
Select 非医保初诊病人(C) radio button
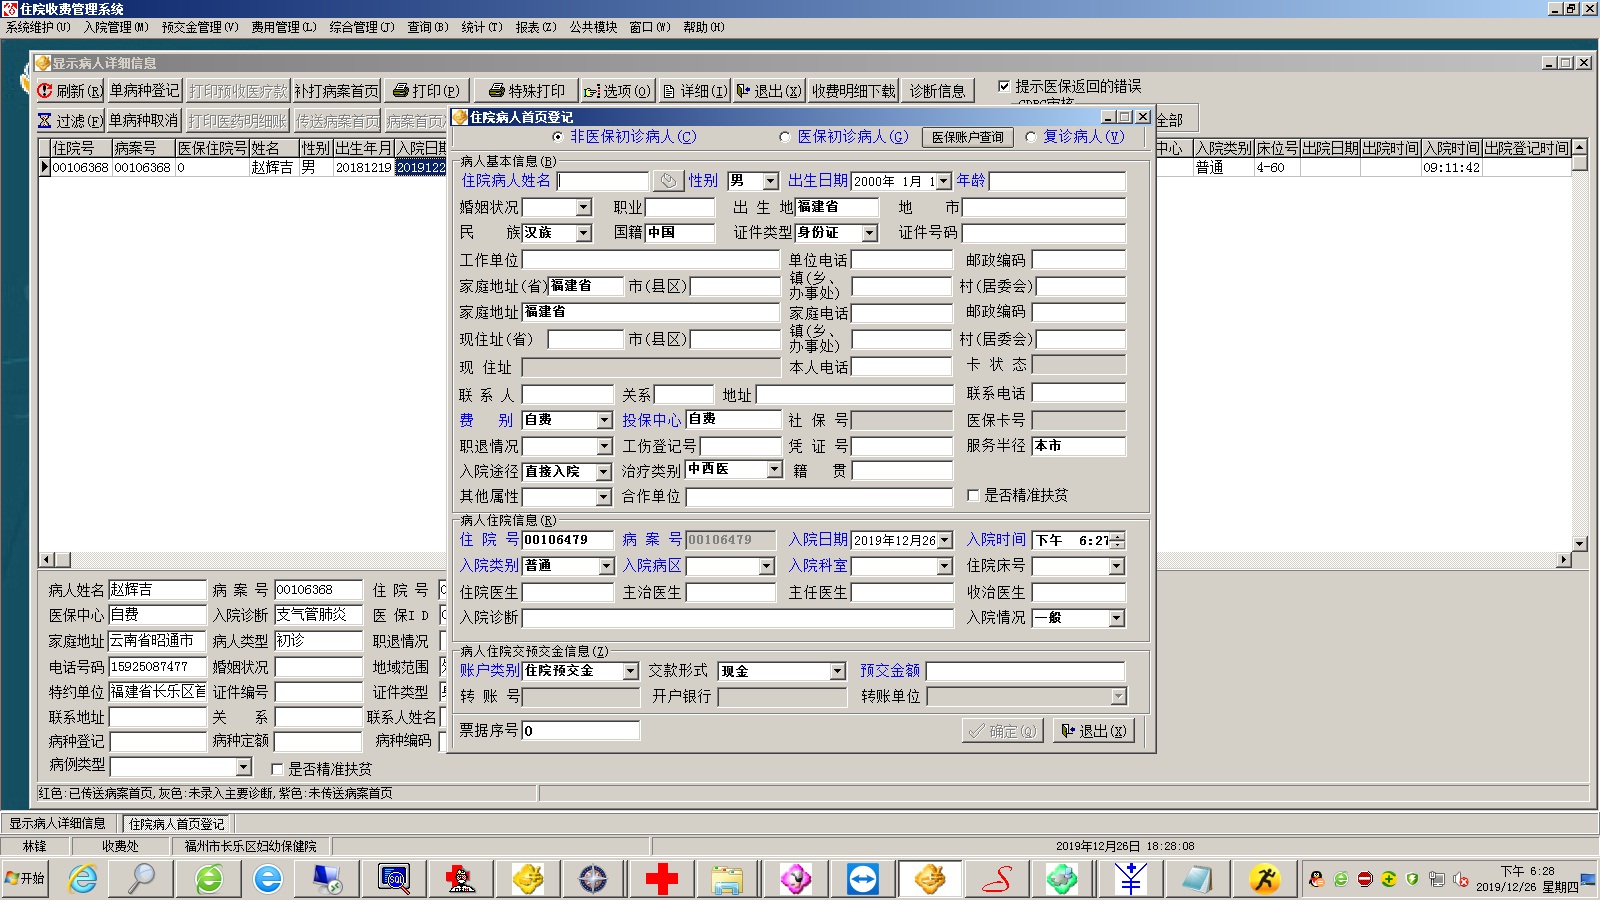click(x=557, y=137)
